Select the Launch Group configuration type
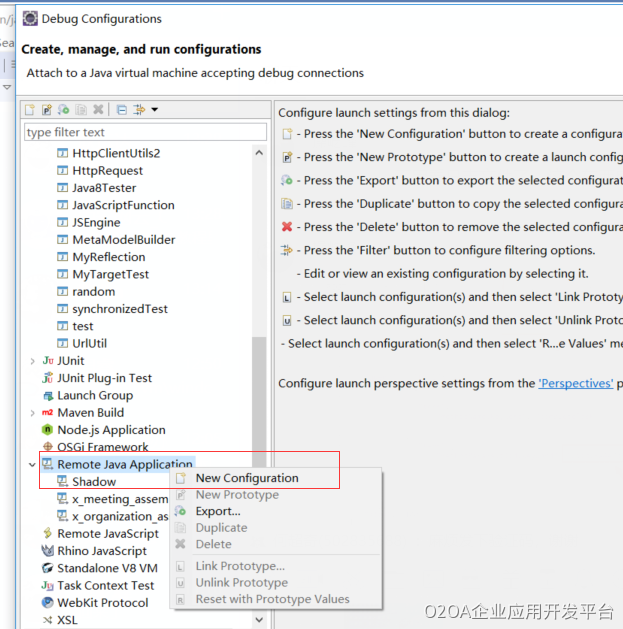 95,395
